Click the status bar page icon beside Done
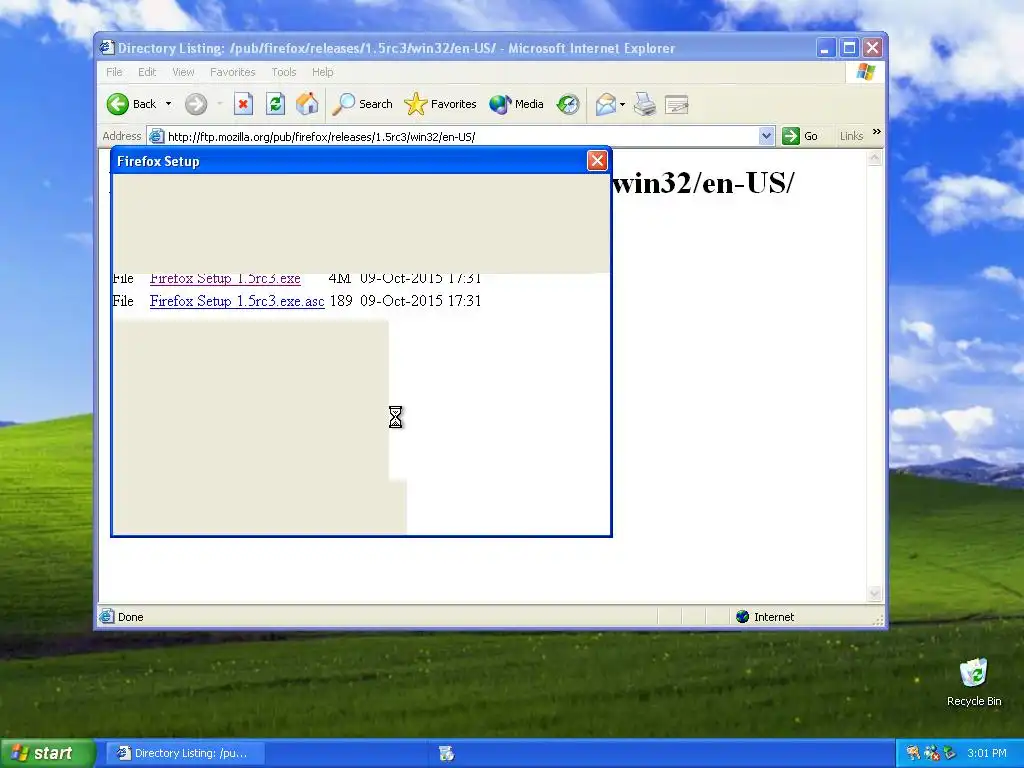The width and height of the screenshot is (1024, 768). pos(106,616)
